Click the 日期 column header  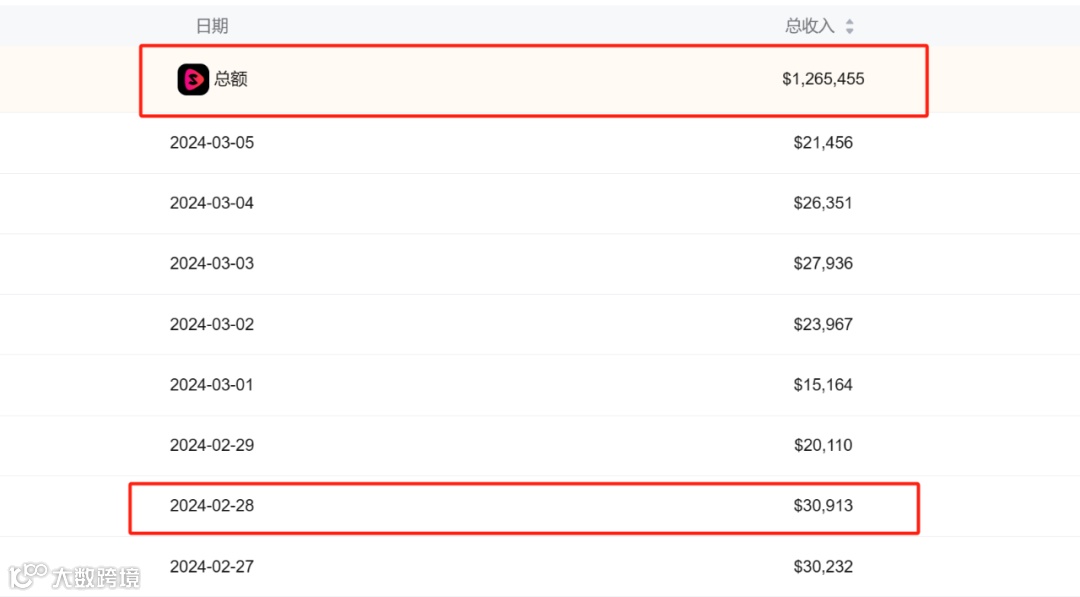point(212,26)
